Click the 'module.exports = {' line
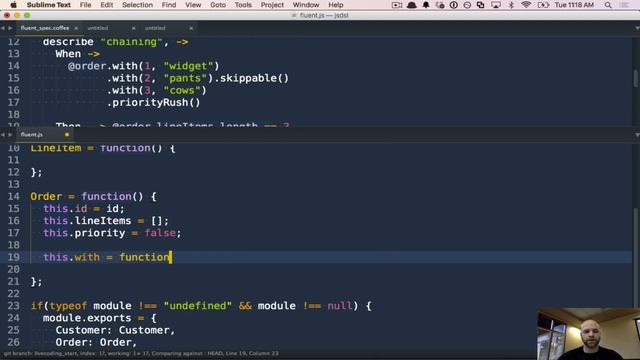 tap(100, 318)
